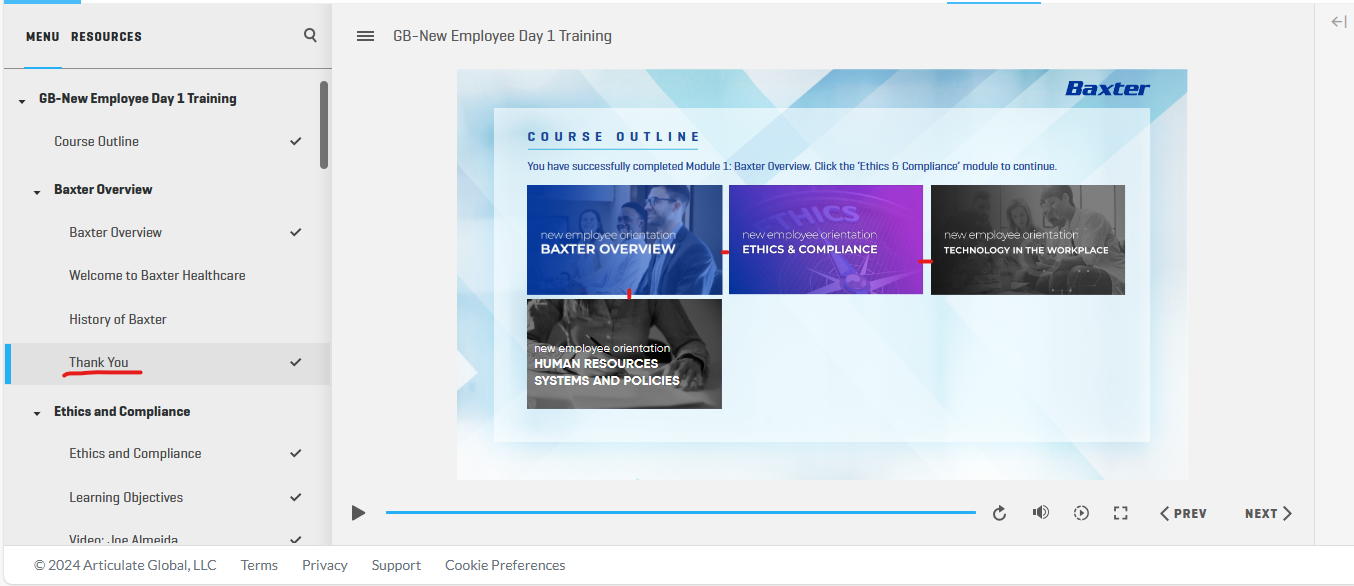Click the Thank You completion checkmark
The width and height of the screenshot is (1354, 586).
tap(295, 362)
